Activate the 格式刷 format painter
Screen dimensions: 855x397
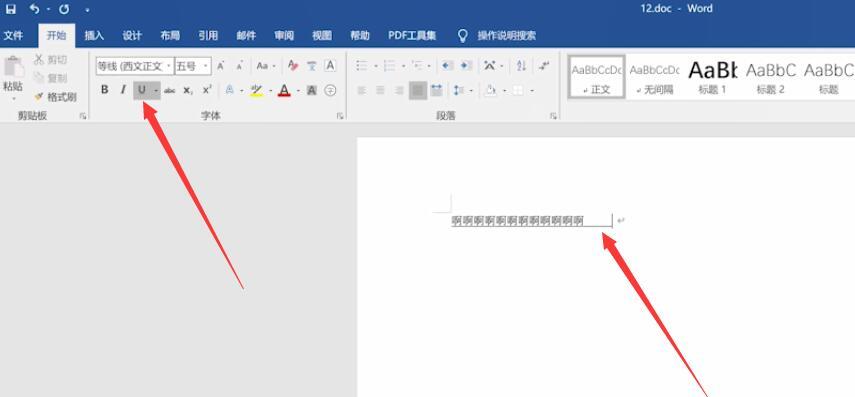click(55, 97)
